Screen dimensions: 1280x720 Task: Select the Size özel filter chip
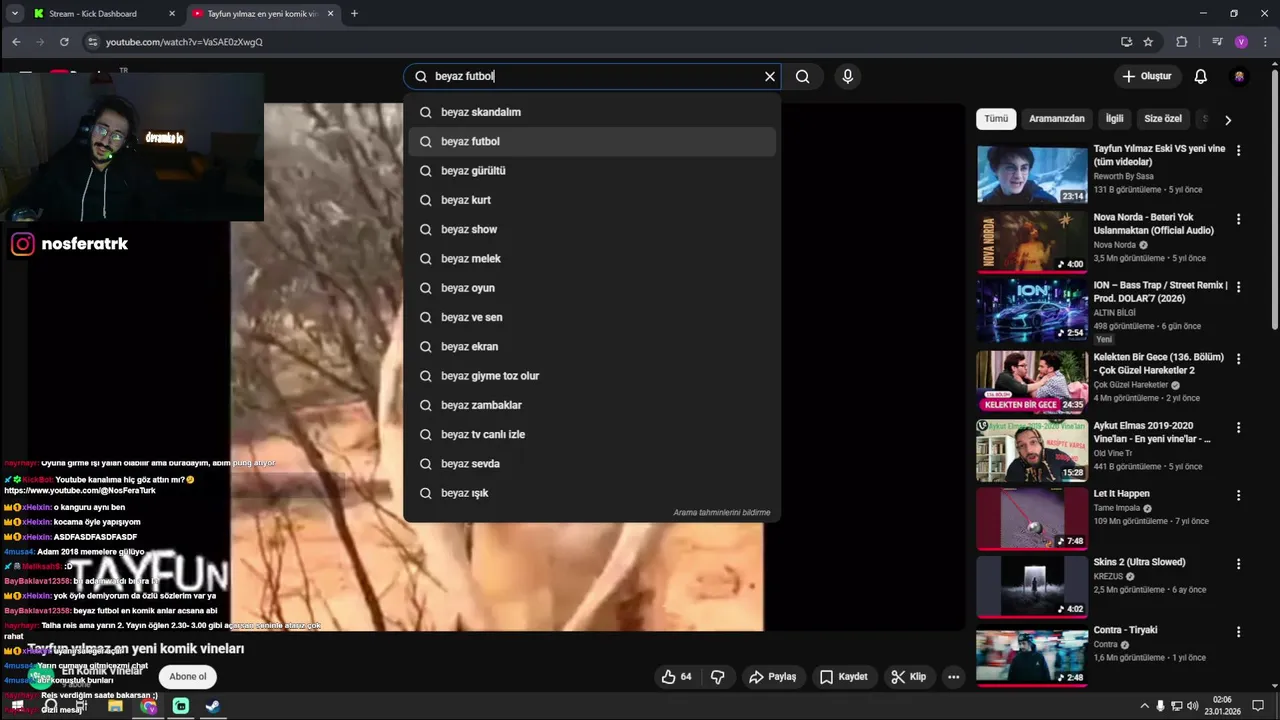point(1163,119)
